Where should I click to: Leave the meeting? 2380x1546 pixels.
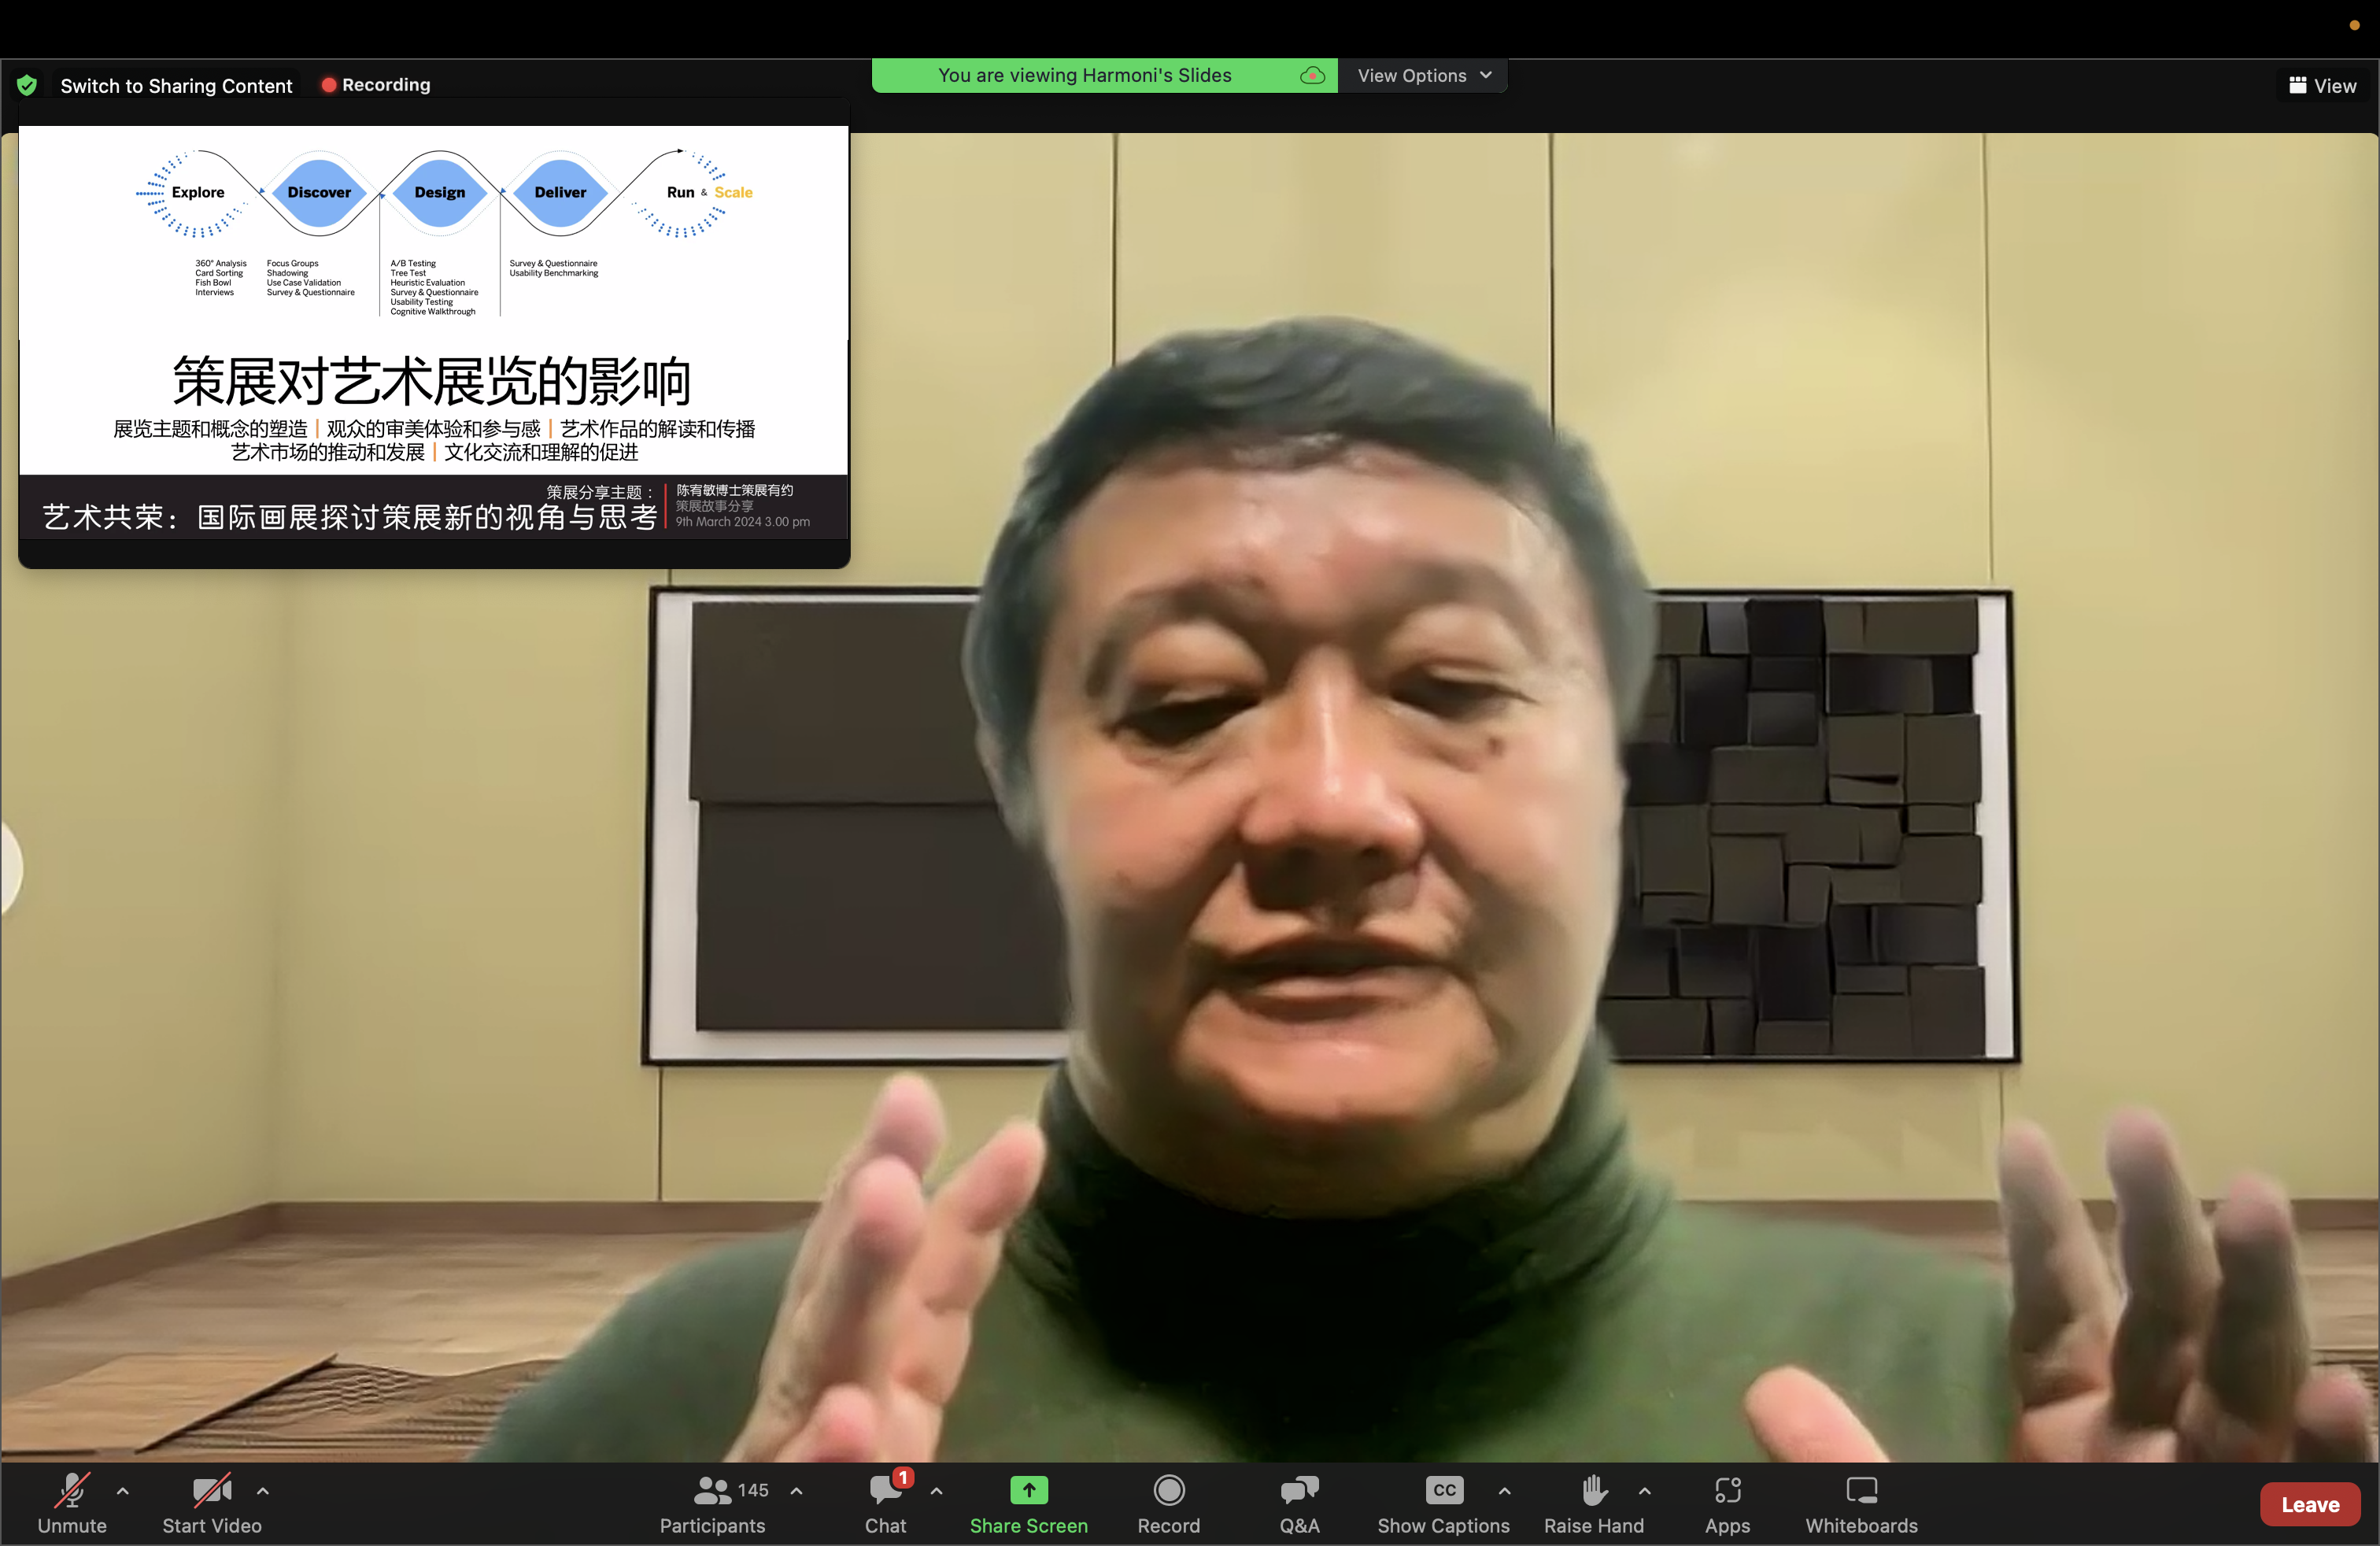click(x=2309, y=1504)
